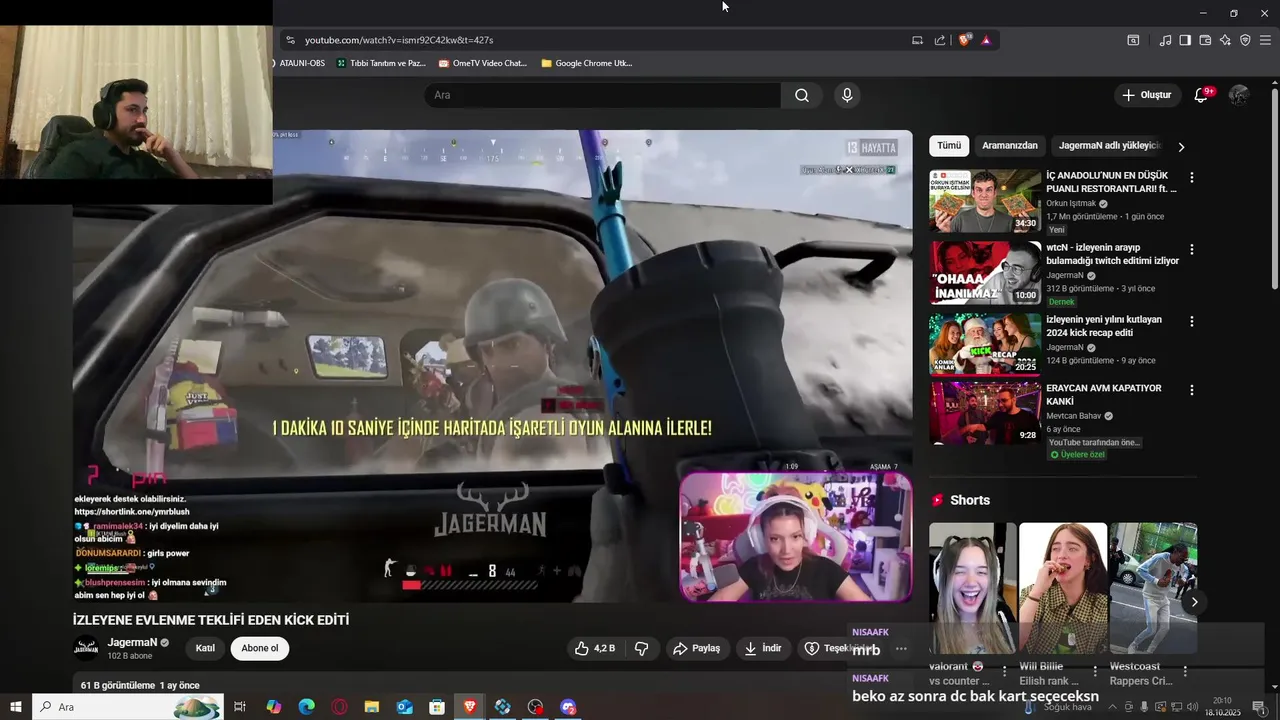Open the ATAUNI-OBS bookmark
The height and width of the screenshot is (720, 1280).
[x=299, y=63]
